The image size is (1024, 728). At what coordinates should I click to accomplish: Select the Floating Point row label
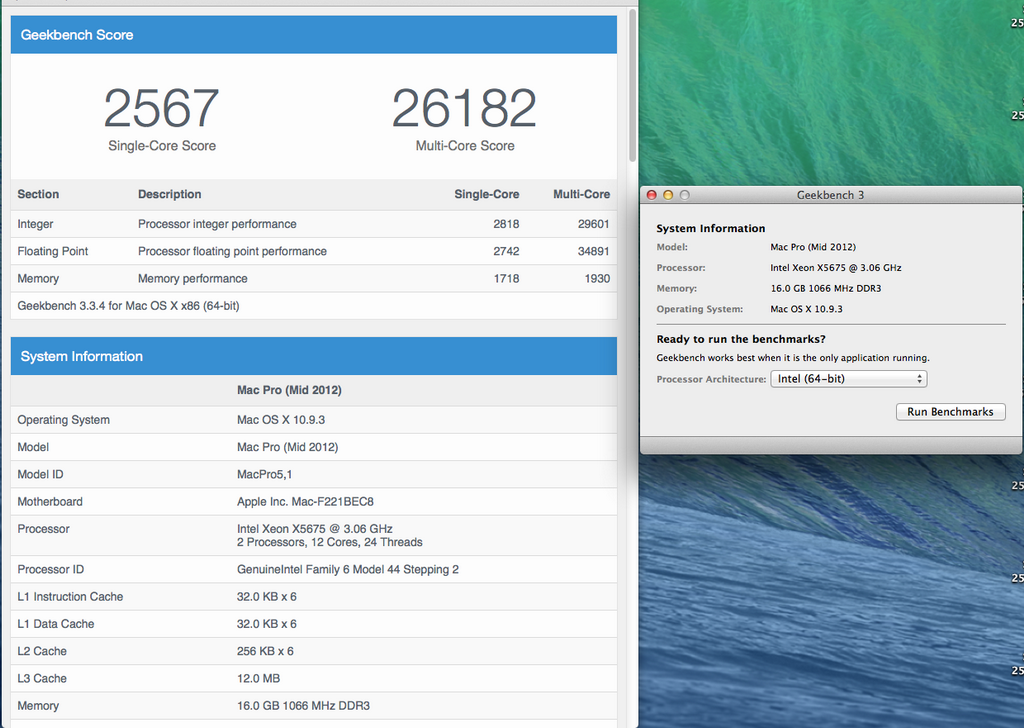(53, 251)
